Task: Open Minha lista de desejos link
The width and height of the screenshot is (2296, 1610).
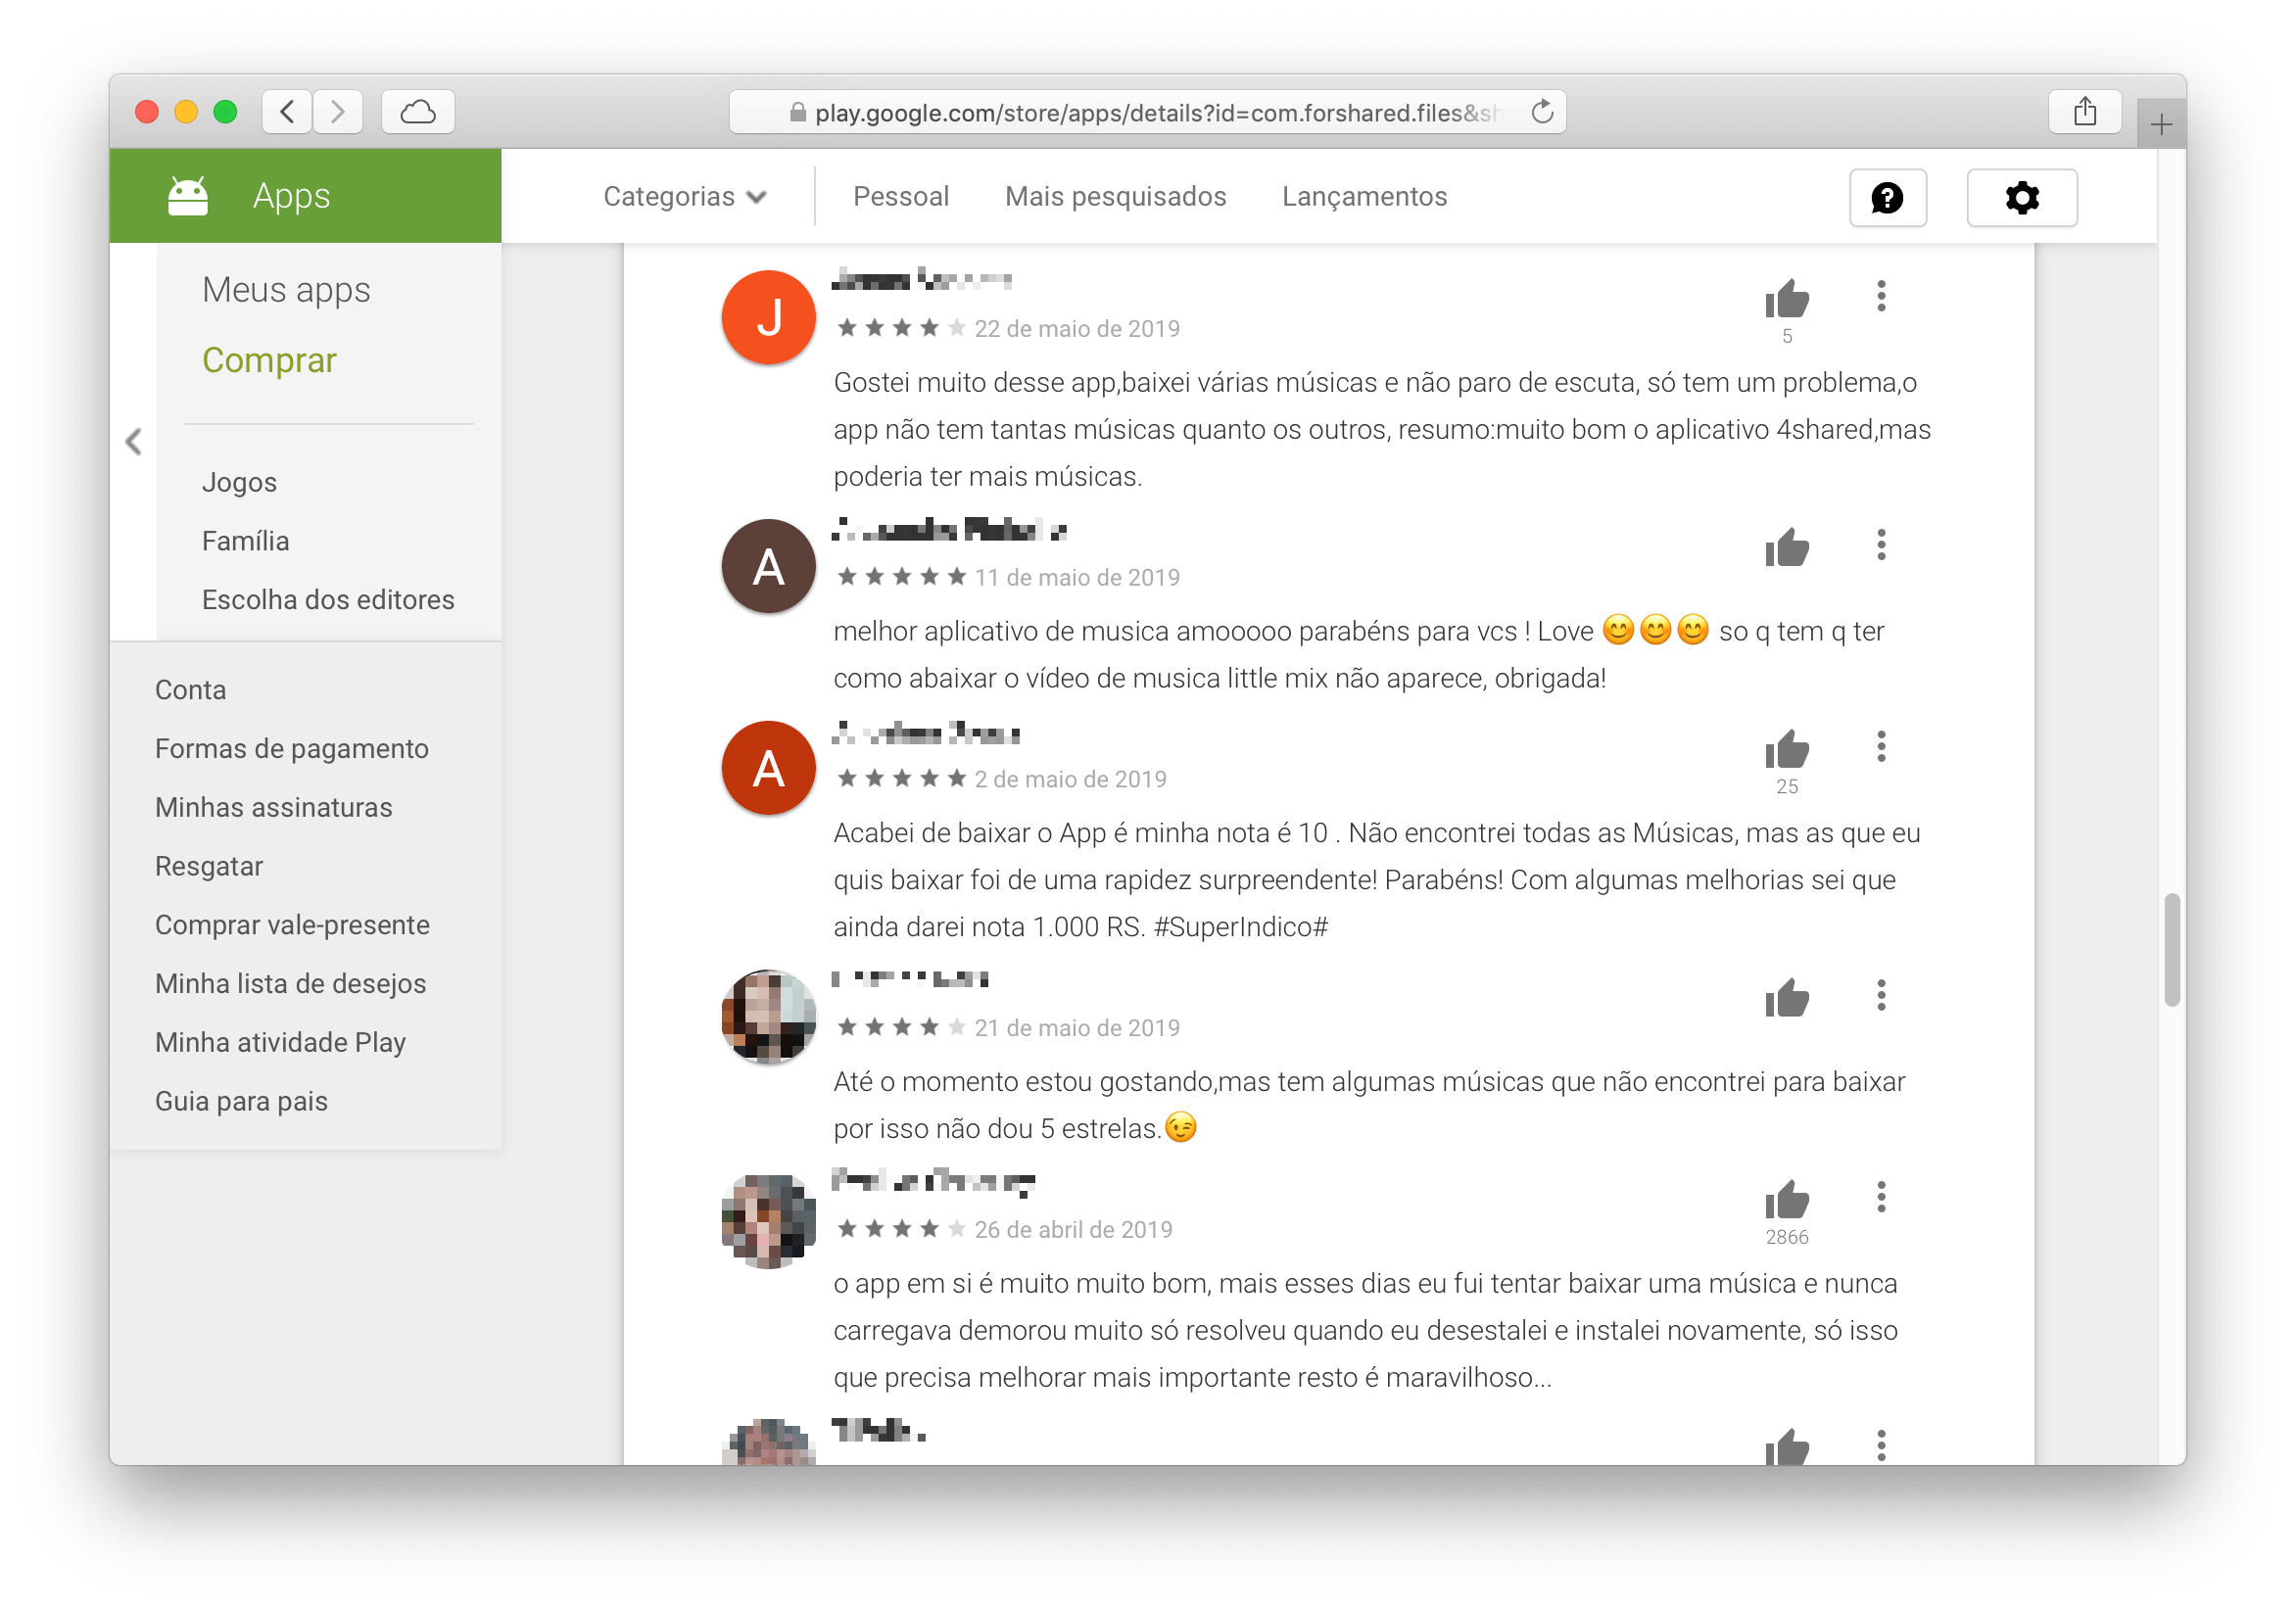Action: (x=290, y=983)
